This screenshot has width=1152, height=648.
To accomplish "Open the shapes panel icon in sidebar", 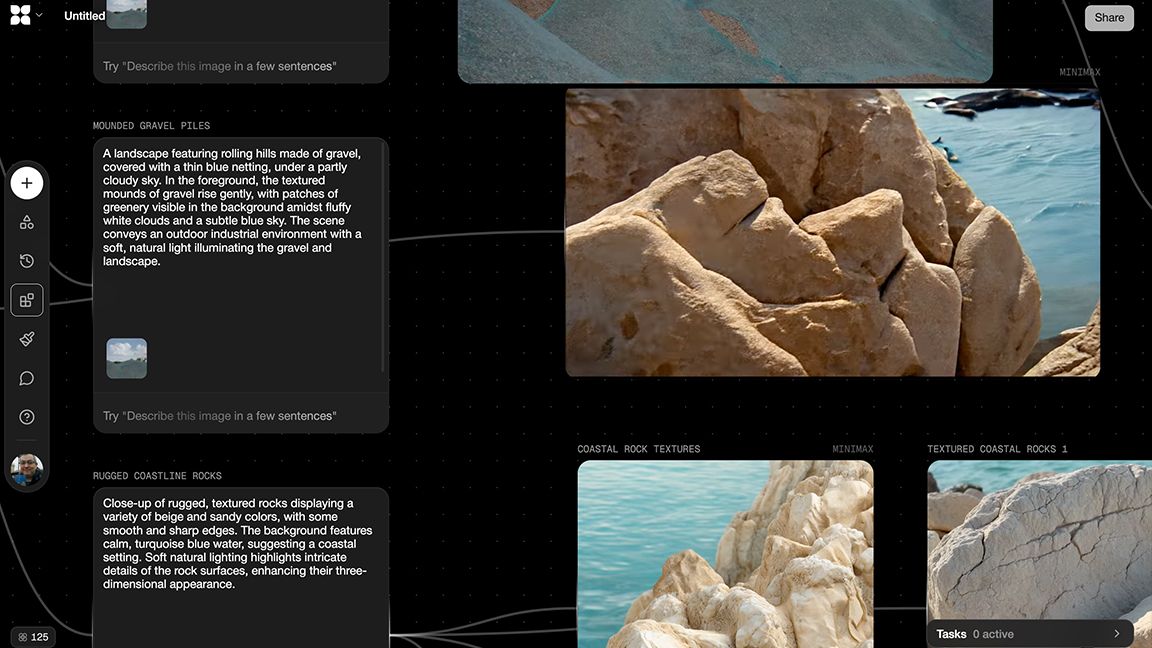I will (x=26, y=221).
